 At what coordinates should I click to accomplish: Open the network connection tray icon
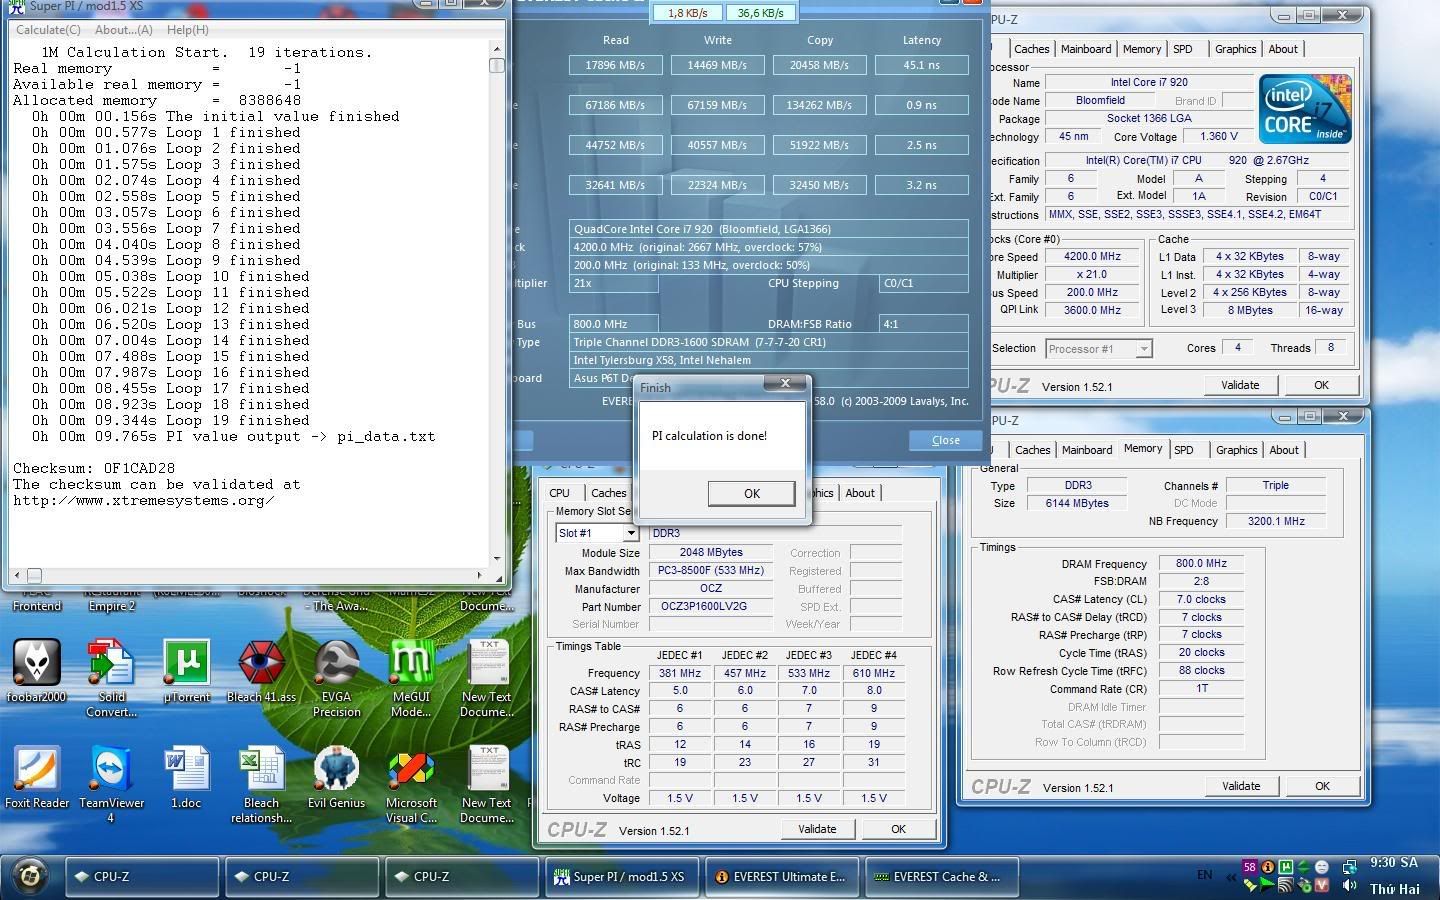tap(1350, 868)
